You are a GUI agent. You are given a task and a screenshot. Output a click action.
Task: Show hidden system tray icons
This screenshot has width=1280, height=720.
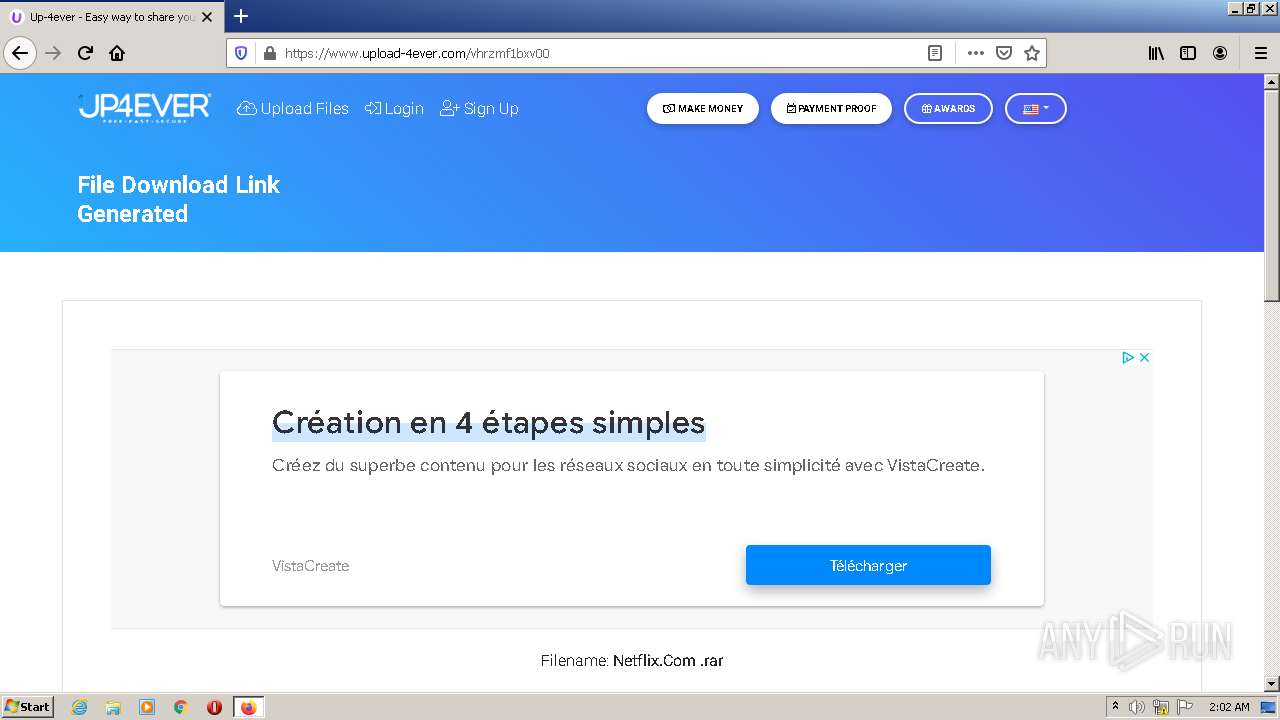pos(1115,706)
